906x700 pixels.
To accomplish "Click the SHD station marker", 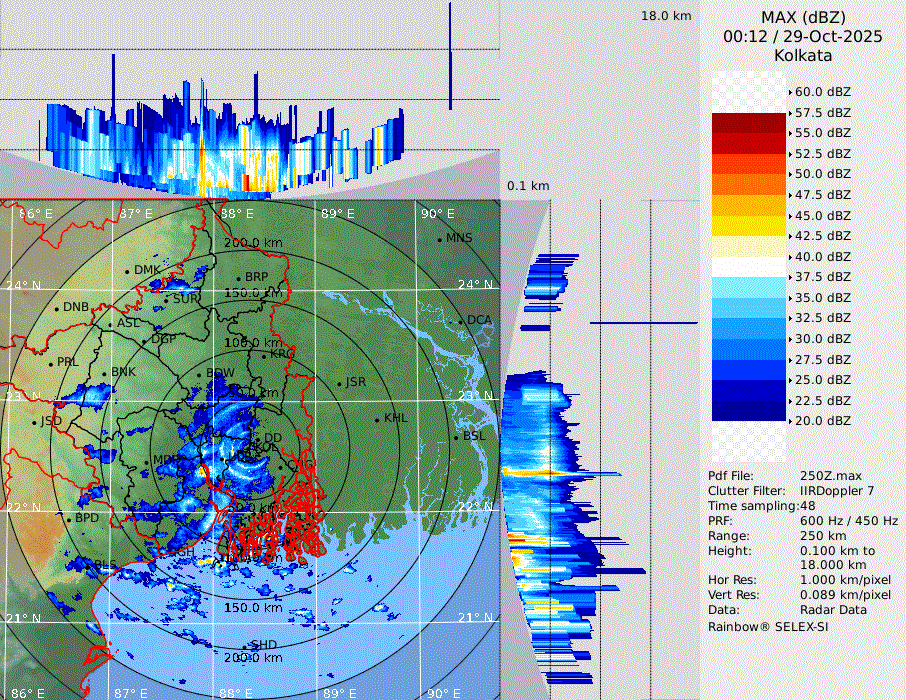I will tap(246, 646).
